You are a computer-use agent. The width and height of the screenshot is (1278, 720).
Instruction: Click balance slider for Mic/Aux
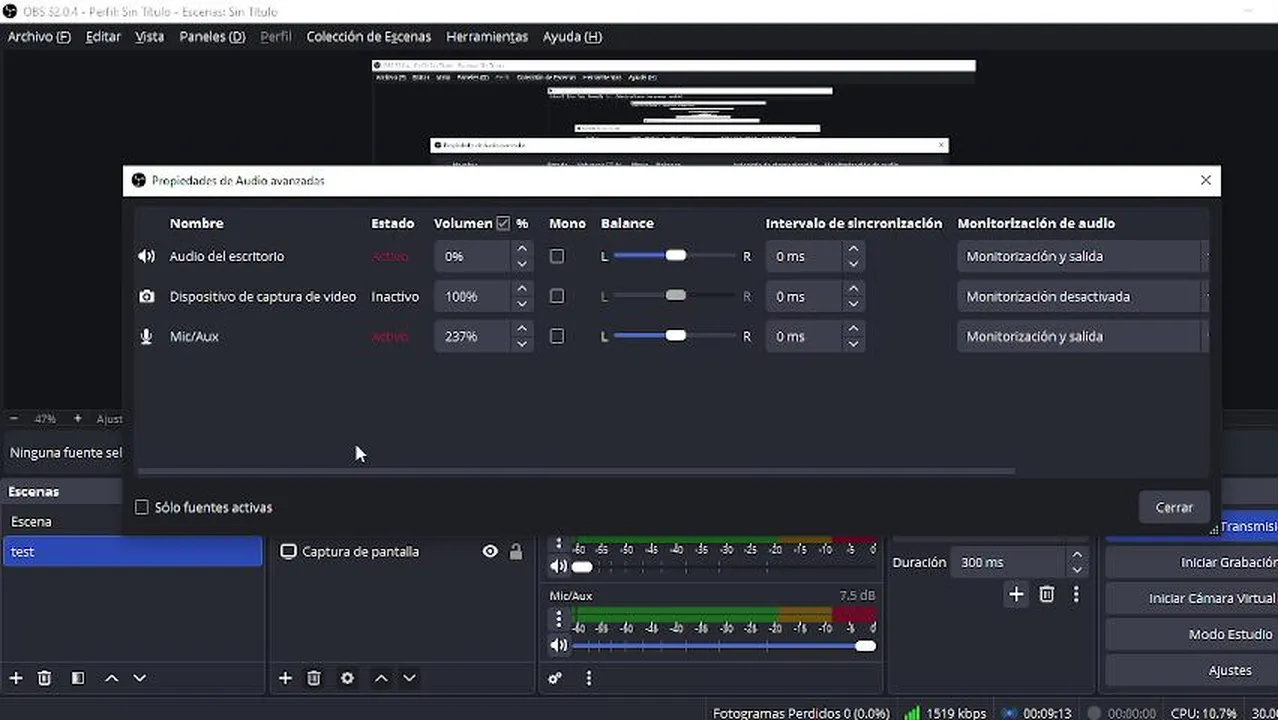click(674, 336)
